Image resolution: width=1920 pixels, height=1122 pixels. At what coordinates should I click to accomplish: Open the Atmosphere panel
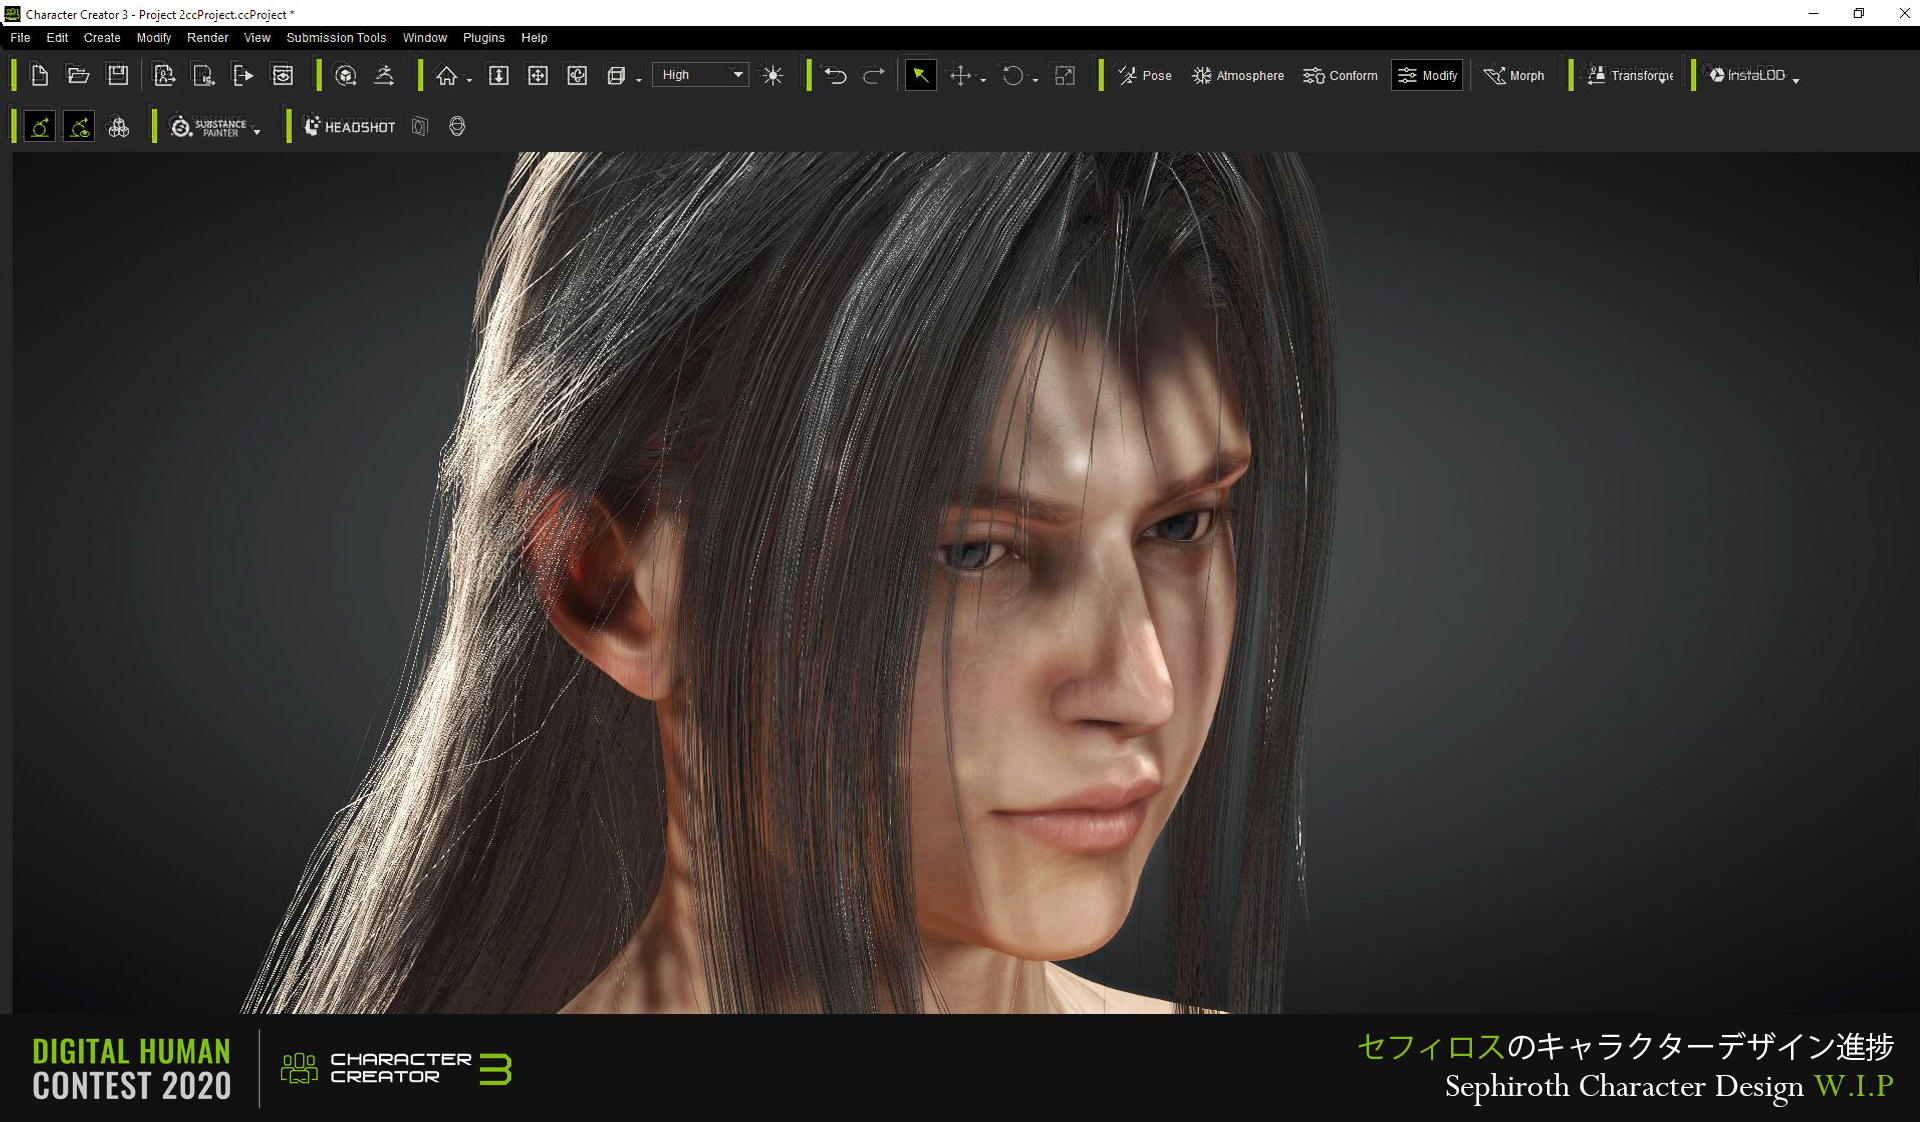[1238, 75]
